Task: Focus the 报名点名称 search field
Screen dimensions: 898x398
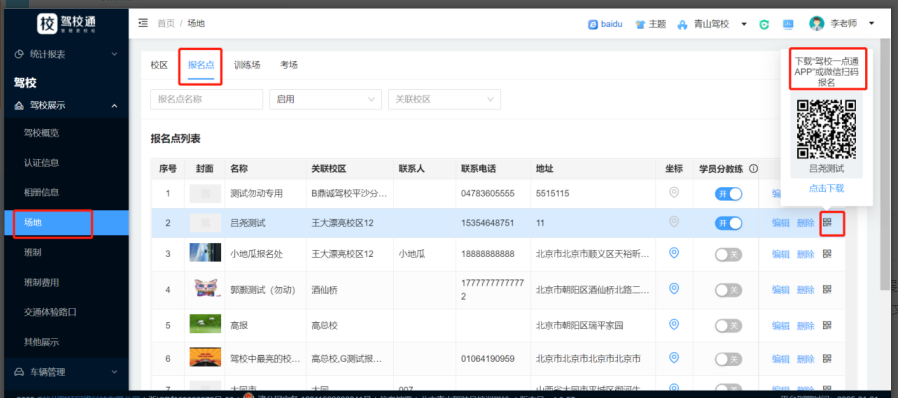Action: [206, 99]
